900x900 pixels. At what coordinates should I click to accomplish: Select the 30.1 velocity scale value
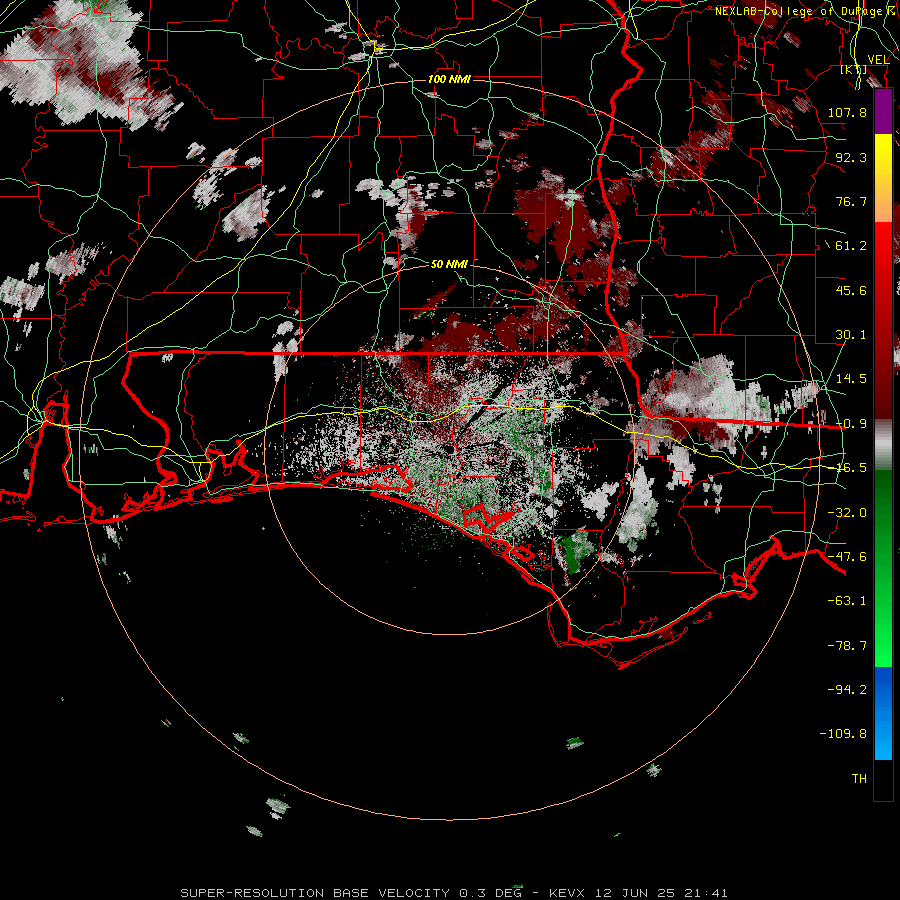coord(851,335)
